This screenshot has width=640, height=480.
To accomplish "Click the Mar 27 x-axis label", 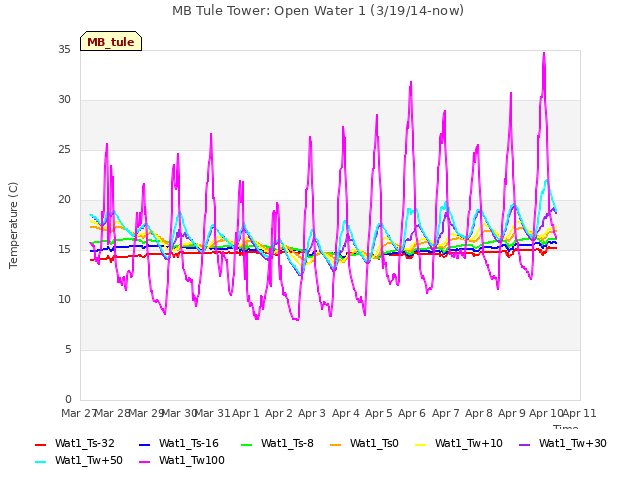I will [78, 413].
